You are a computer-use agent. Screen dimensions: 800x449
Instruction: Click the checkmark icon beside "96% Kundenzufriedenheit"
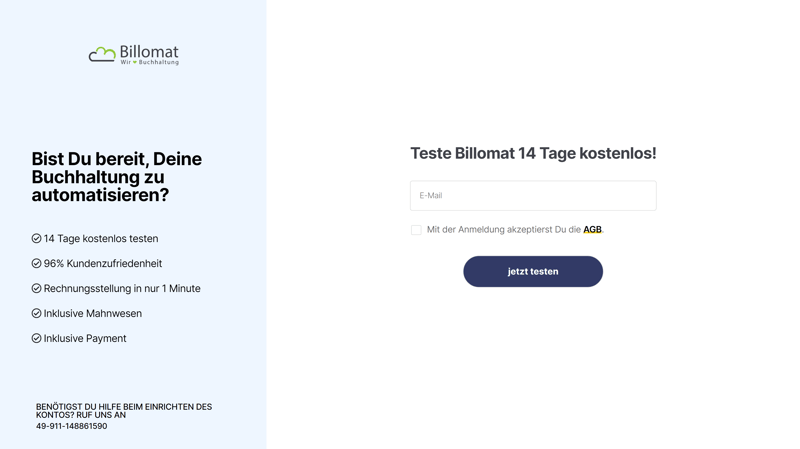point(36,263)
